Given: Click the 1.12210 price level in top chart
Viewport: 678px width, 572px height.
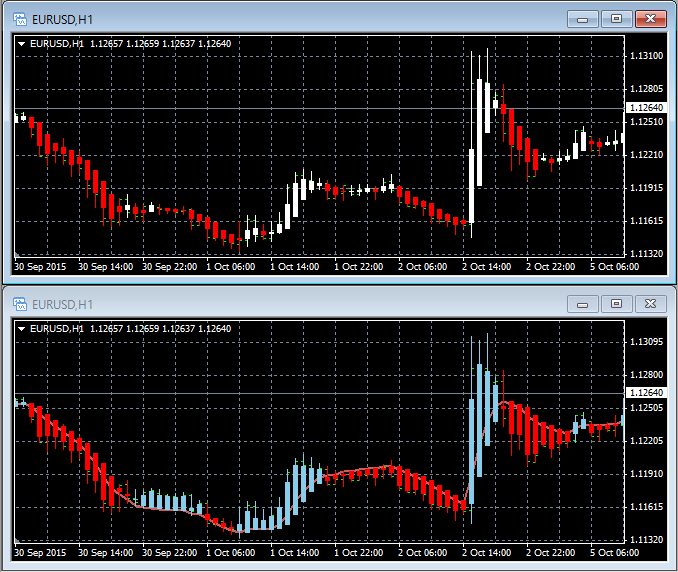Looking at the screenshot, I should pos(646,155).
